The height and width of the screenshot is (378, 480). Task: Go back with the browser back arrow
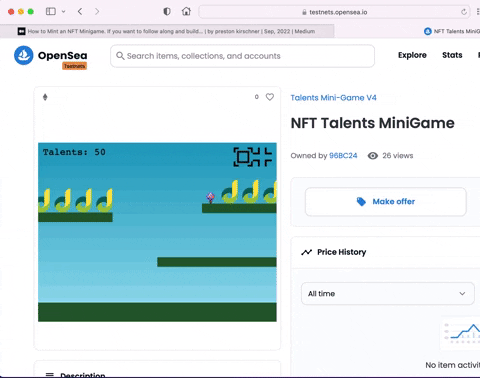80,12
